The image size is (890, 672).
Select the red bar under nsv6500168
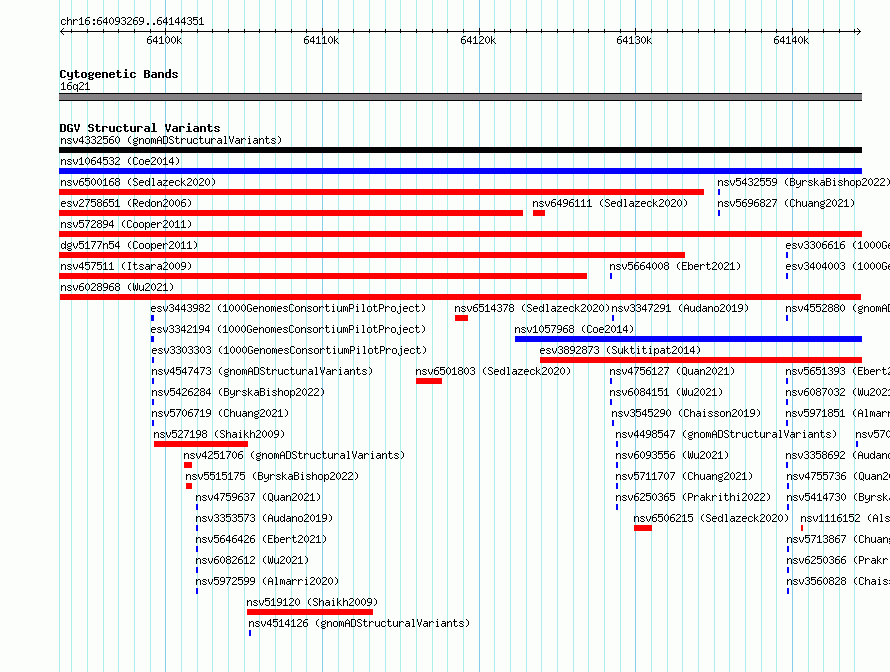point(381,192)
